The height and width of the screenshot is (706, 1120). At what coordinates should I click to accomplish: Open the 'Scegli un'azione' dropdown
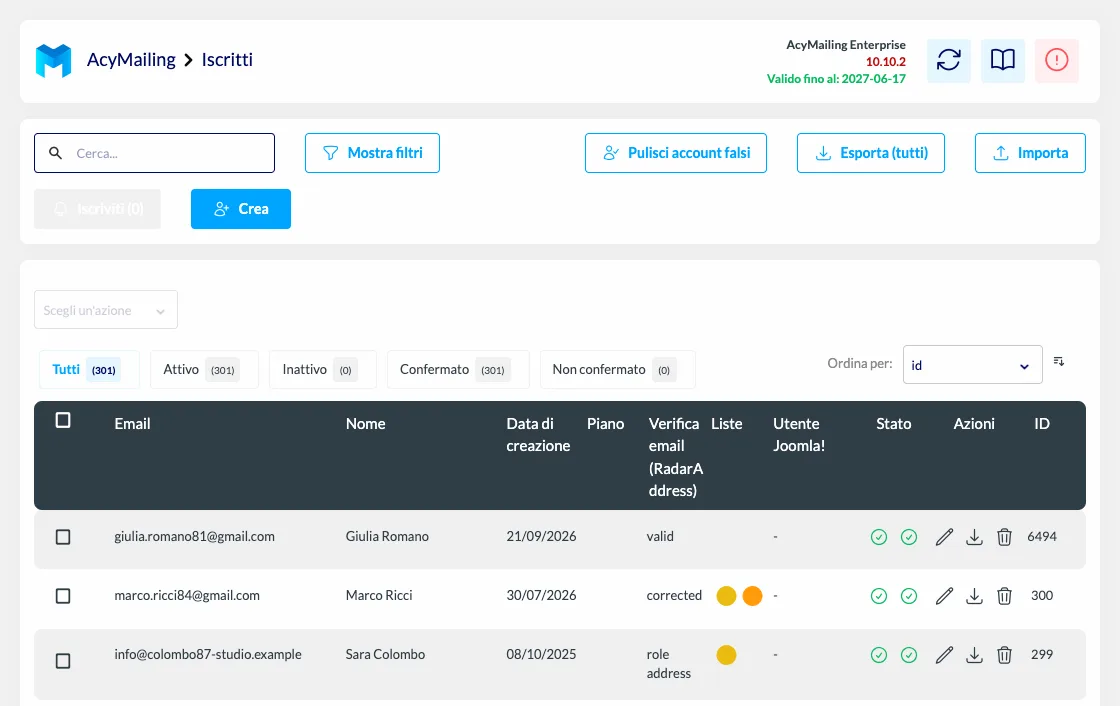click(x=106, y=309)
